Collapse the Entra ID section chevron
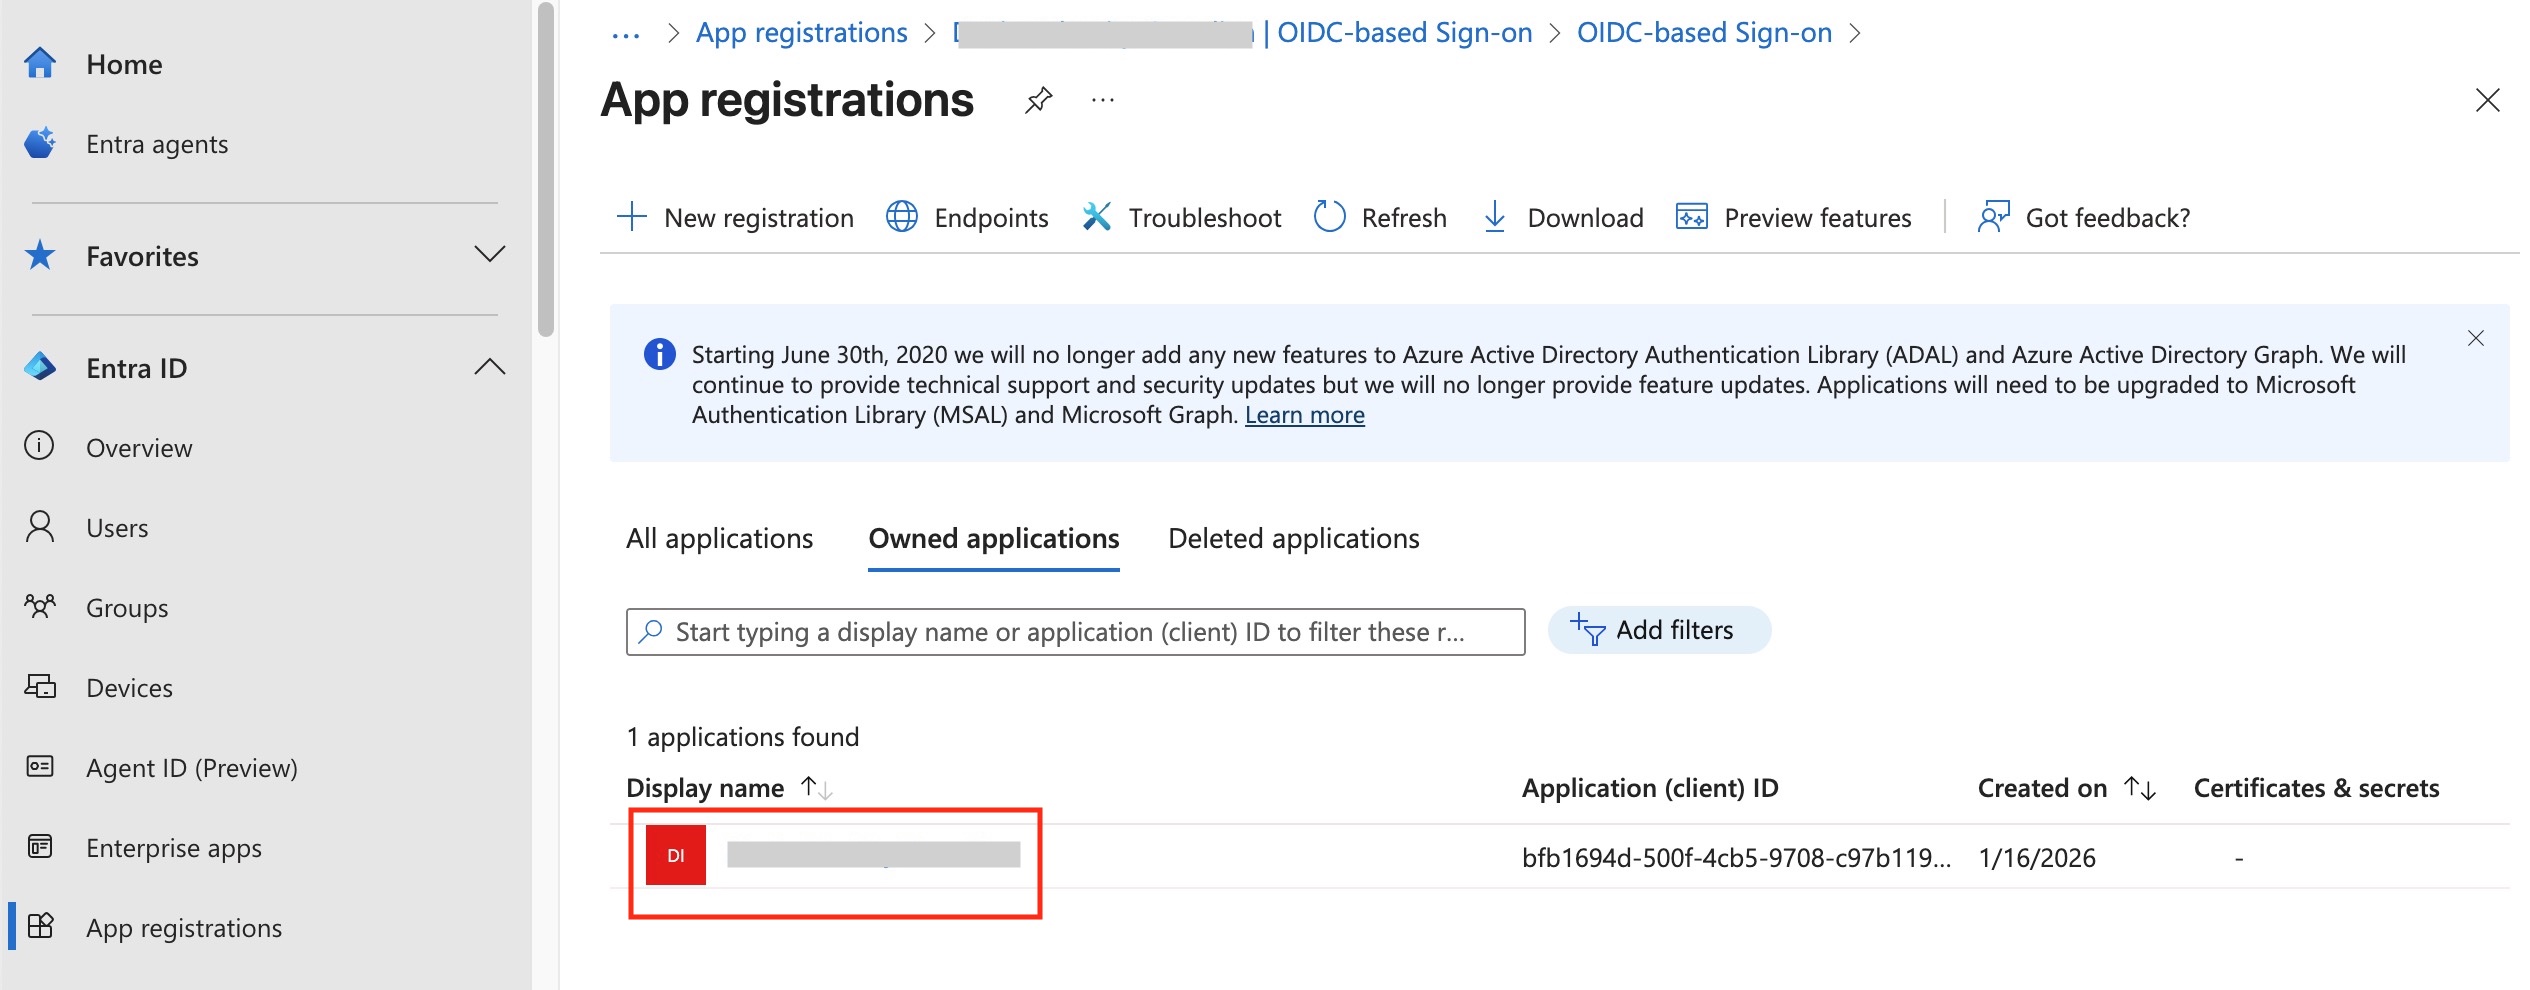 [489, 367]
